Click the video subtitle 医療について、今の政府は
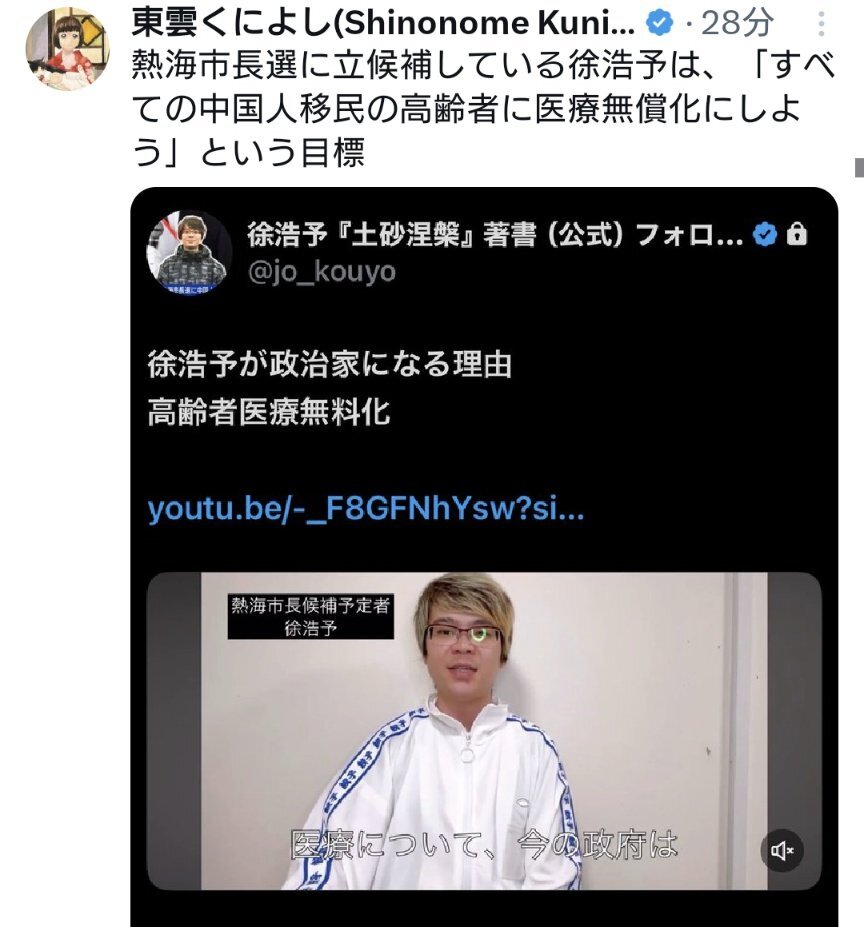This screenshot has width=864, height=927. coord(484,845)
